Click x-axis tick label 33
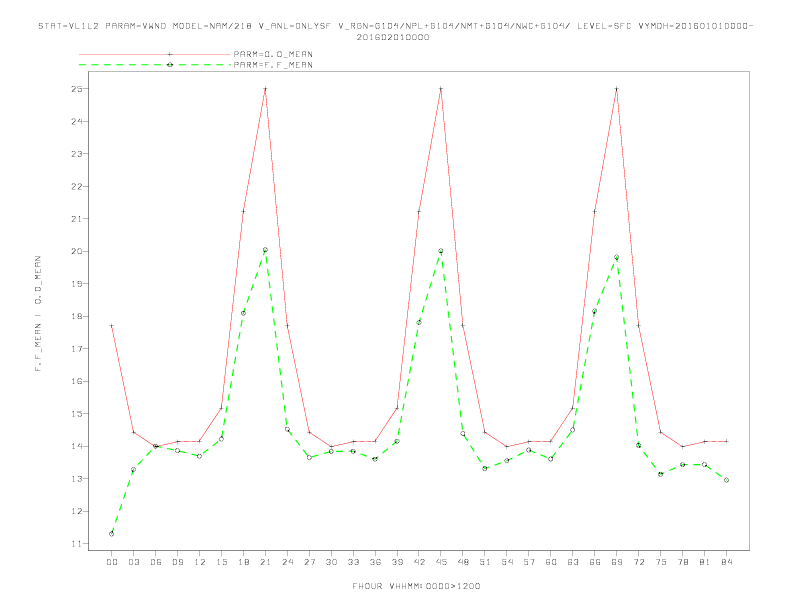Screen dimensions: 792x612 [x=353, y=562]
